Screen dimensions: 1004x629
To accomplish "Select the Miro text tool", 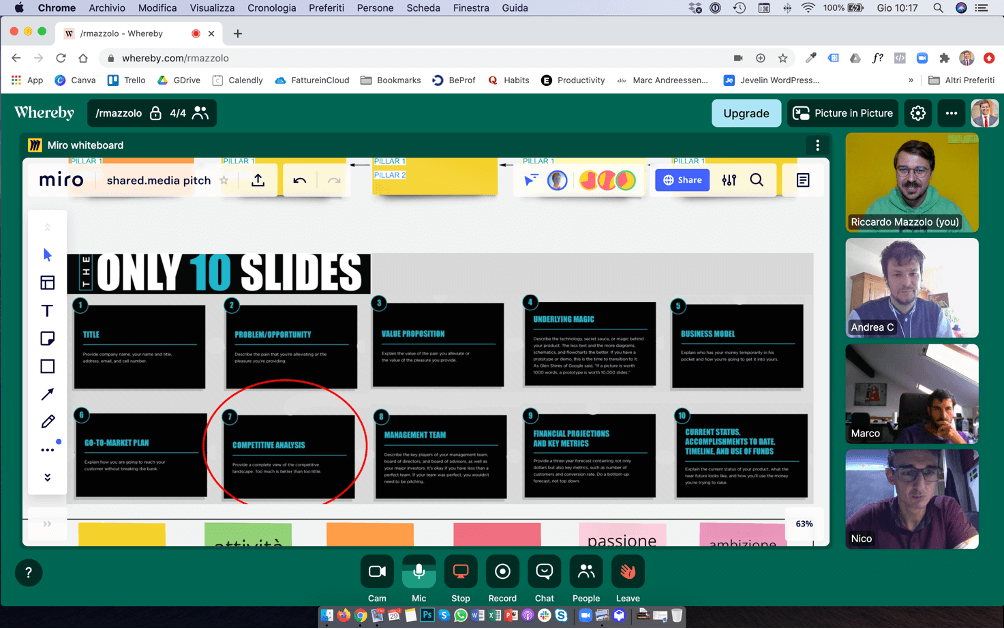I will pos(47,311).
